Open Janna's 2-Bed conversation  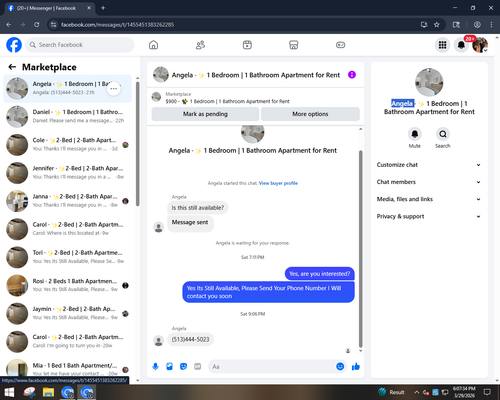tap(67, 201)
